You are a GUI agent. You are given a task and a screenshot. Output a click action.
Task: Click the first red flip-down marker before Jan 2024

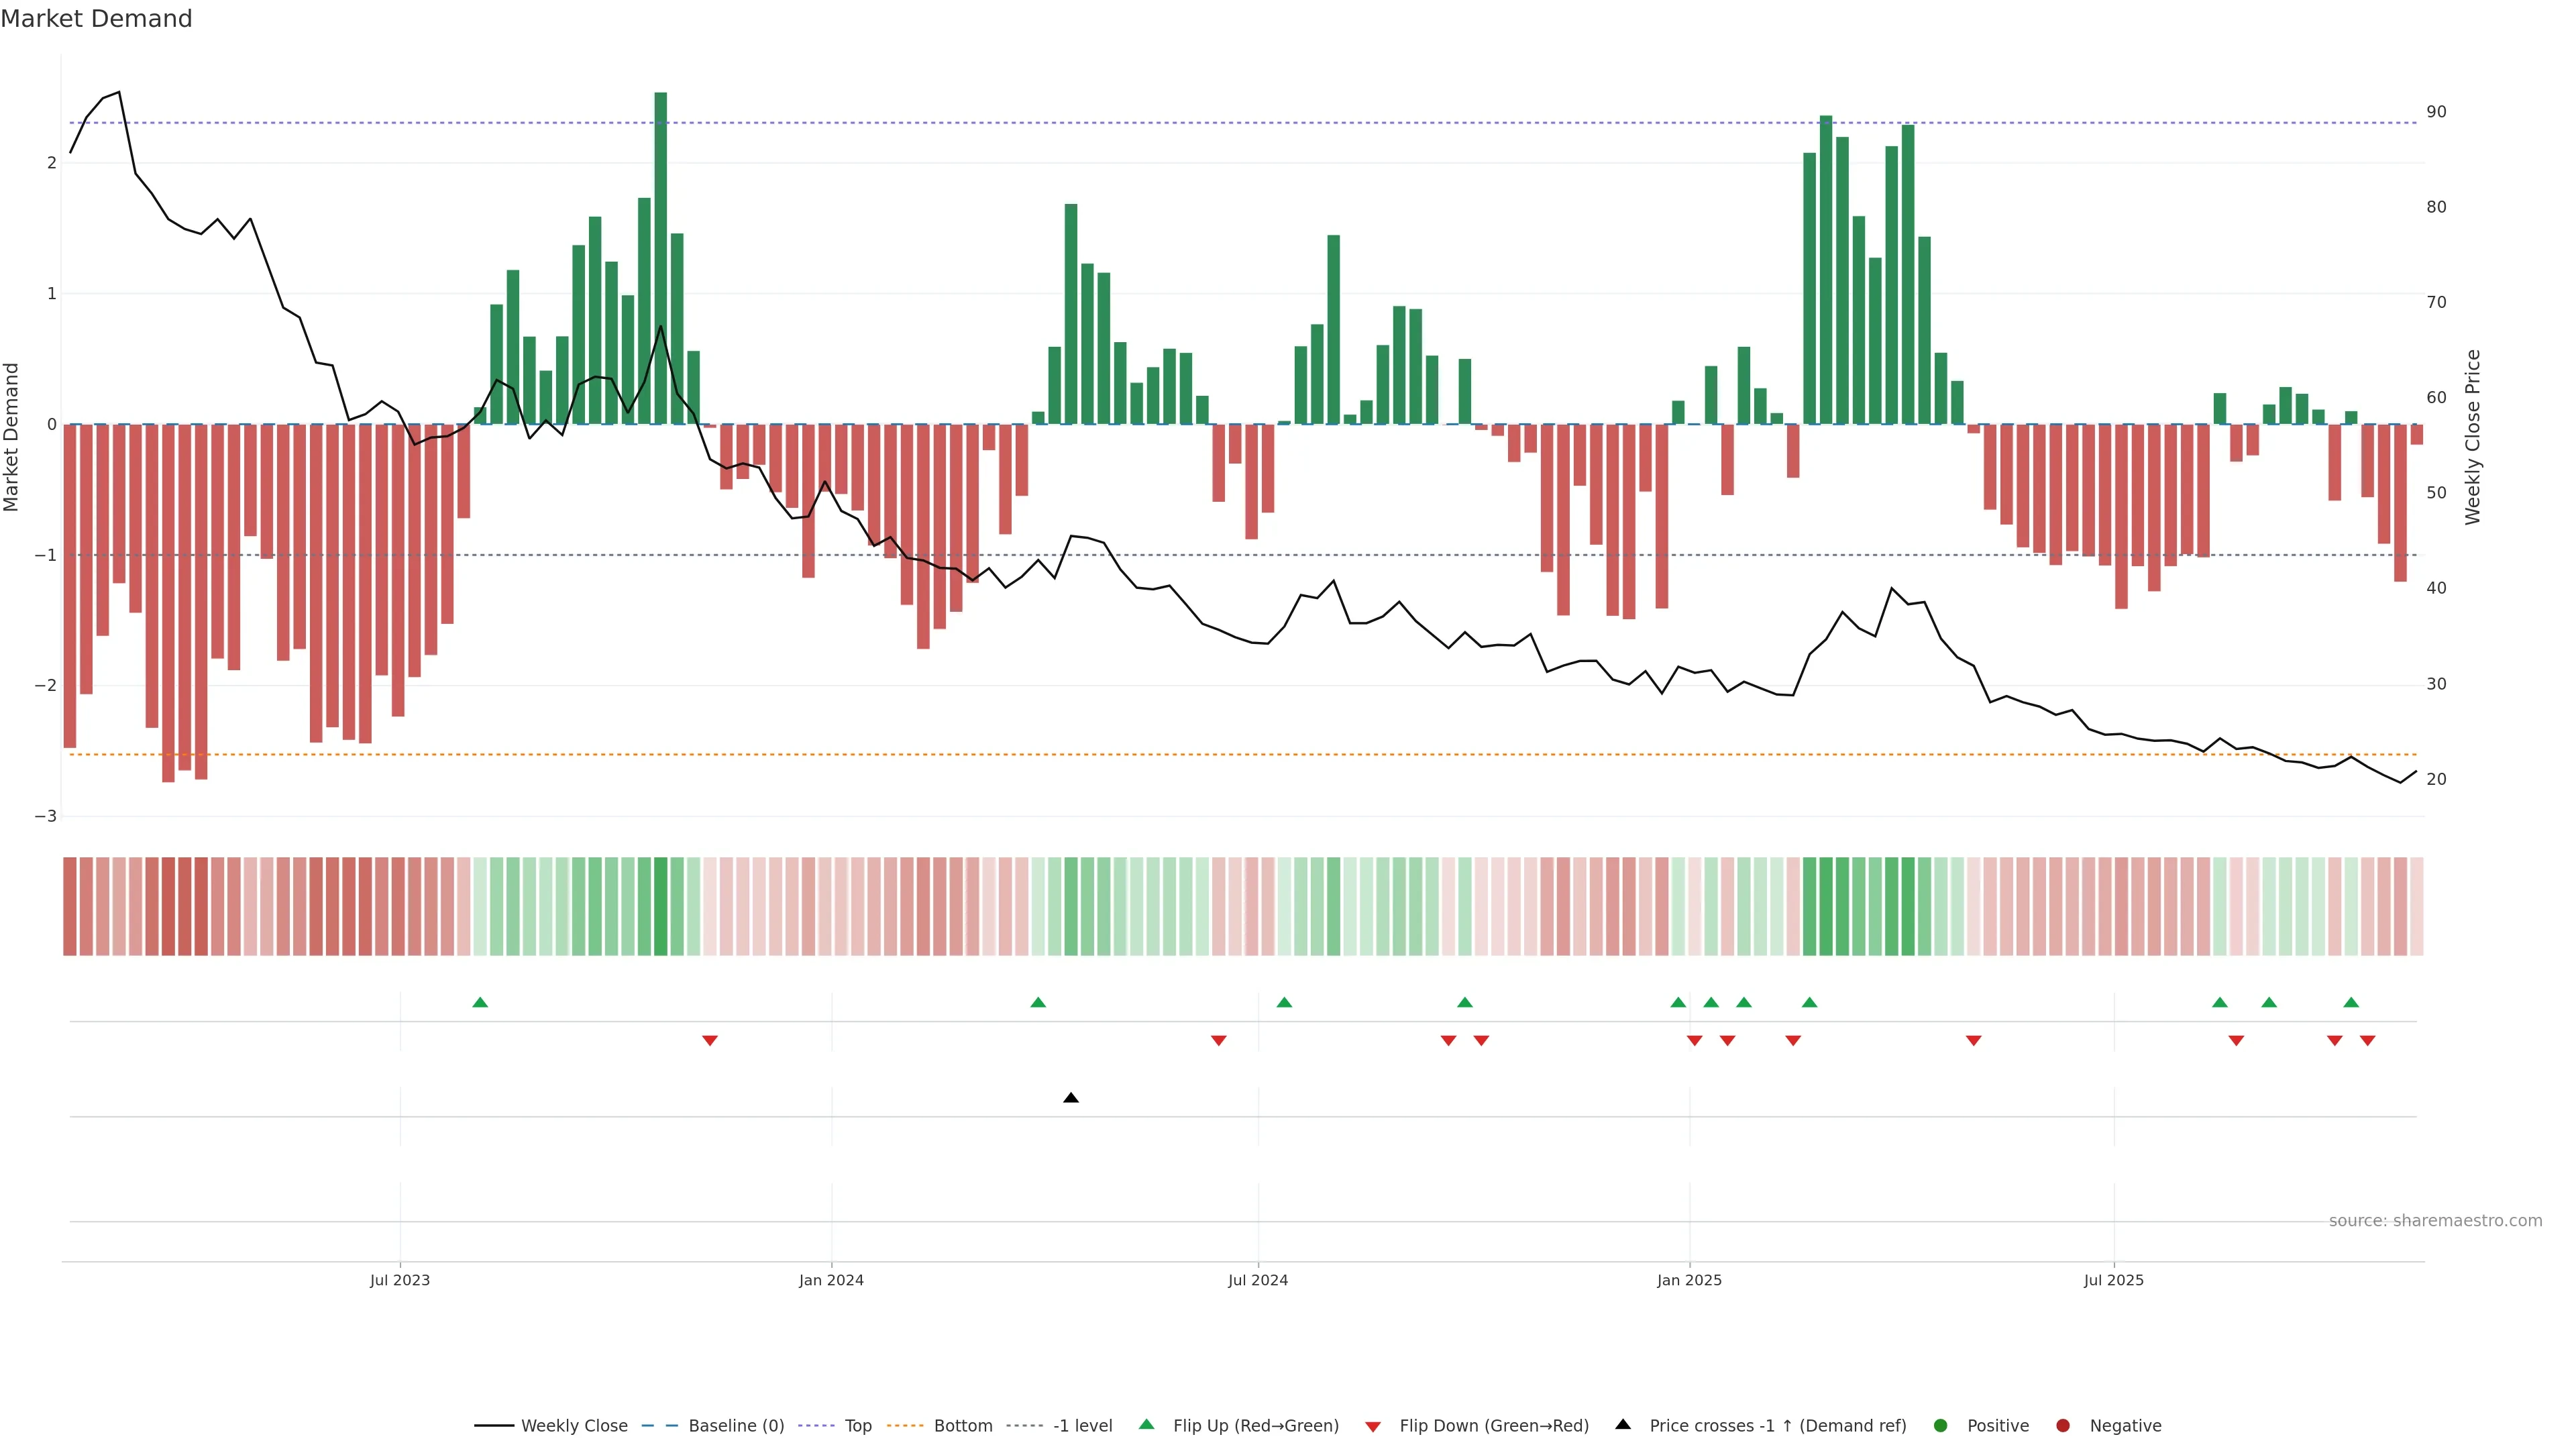click(710, 1041)
